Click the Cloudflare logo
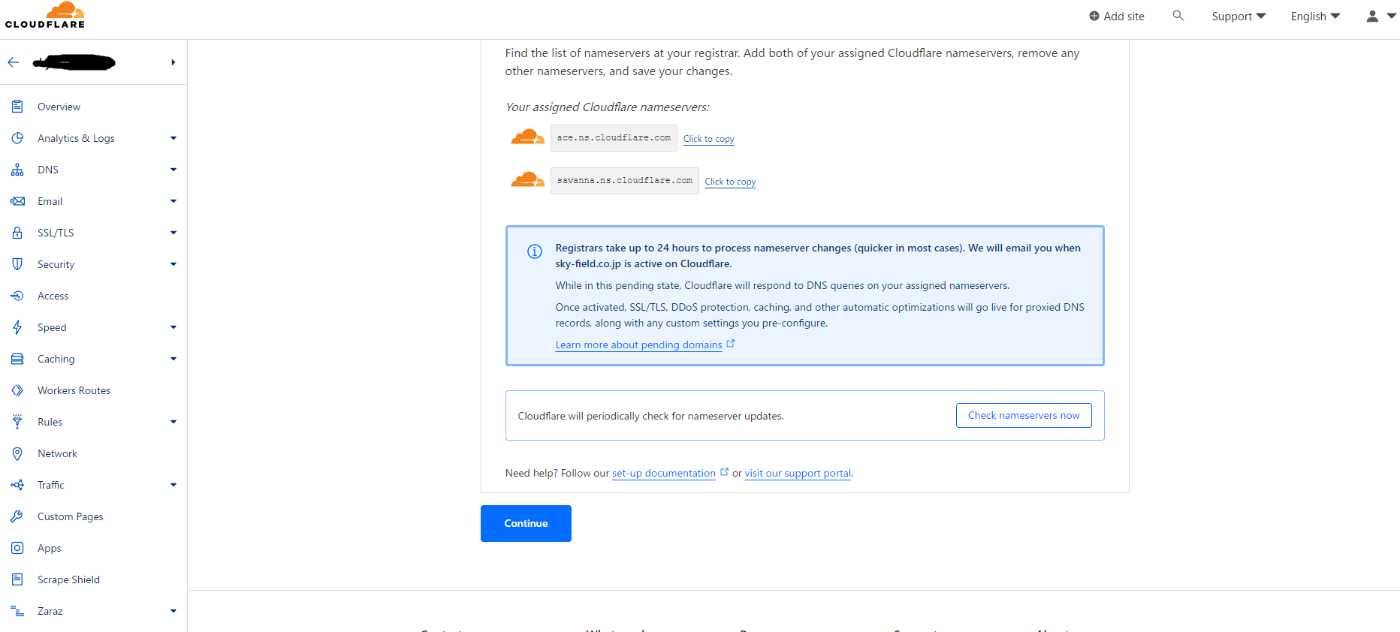This screenshot has width=1400, height=632. click(45, 15)
